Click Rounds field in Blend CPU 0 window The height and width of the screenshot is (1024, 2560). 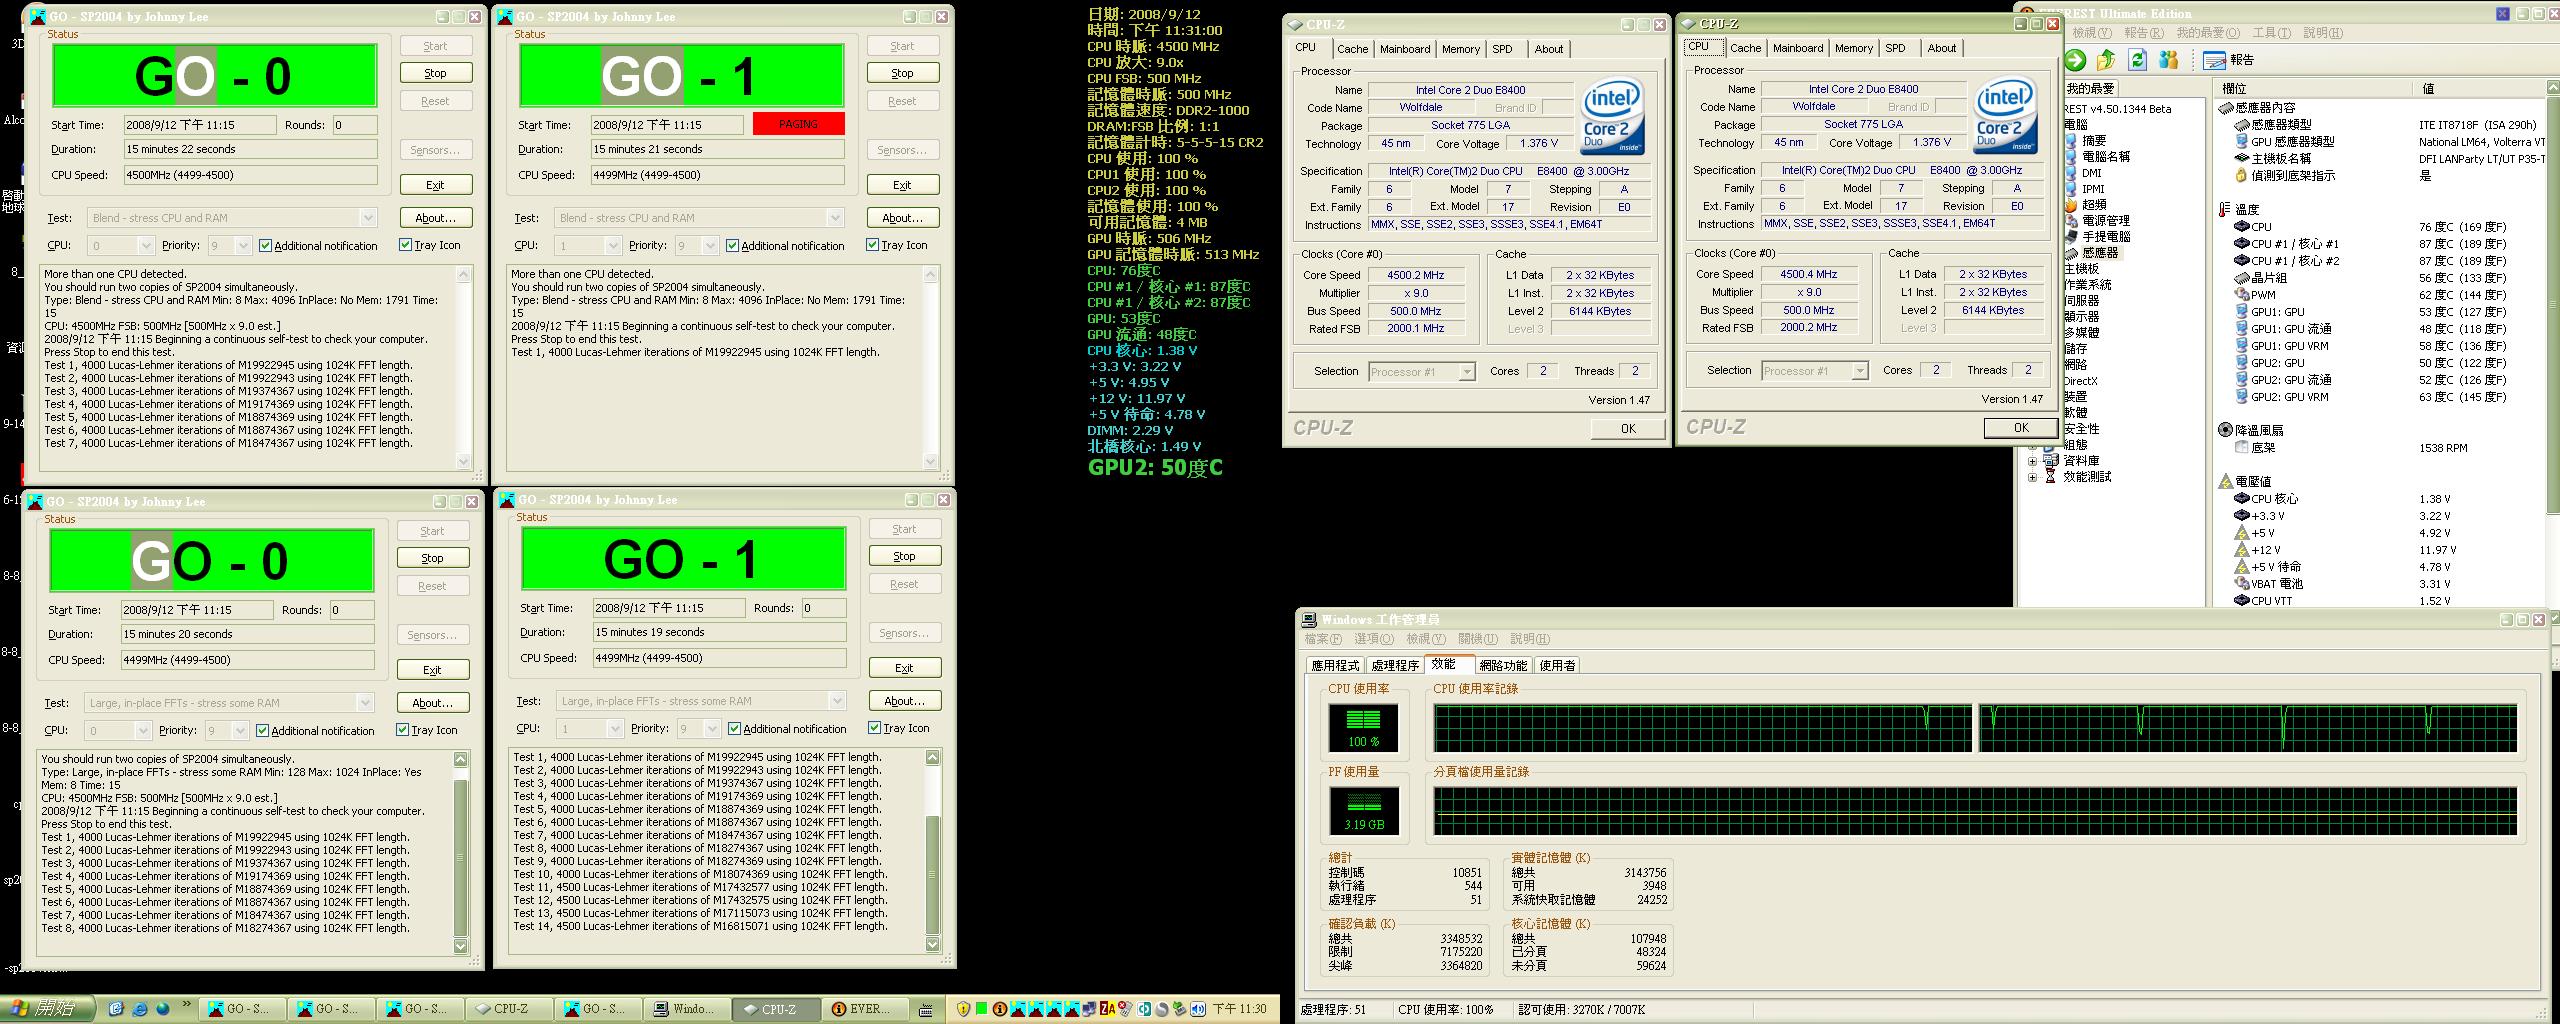point(355,125)
